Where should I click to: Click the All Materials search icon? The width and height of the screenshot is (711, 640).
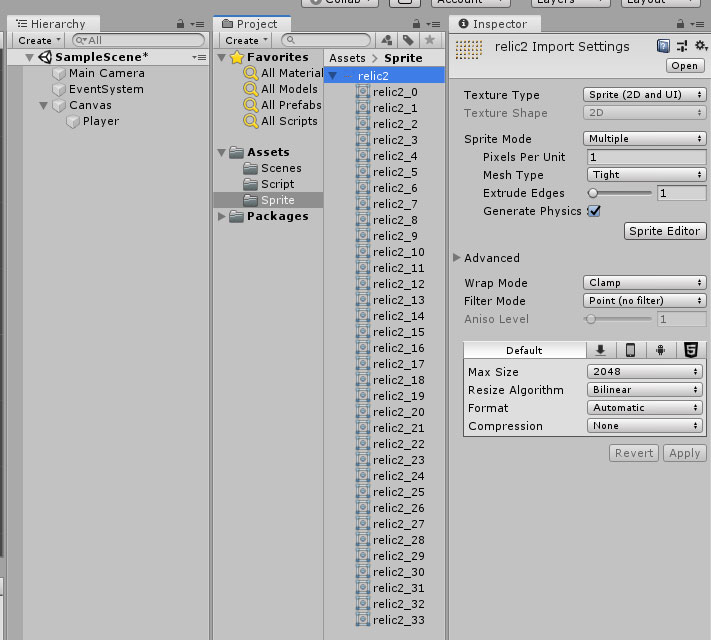pos(250,73)
